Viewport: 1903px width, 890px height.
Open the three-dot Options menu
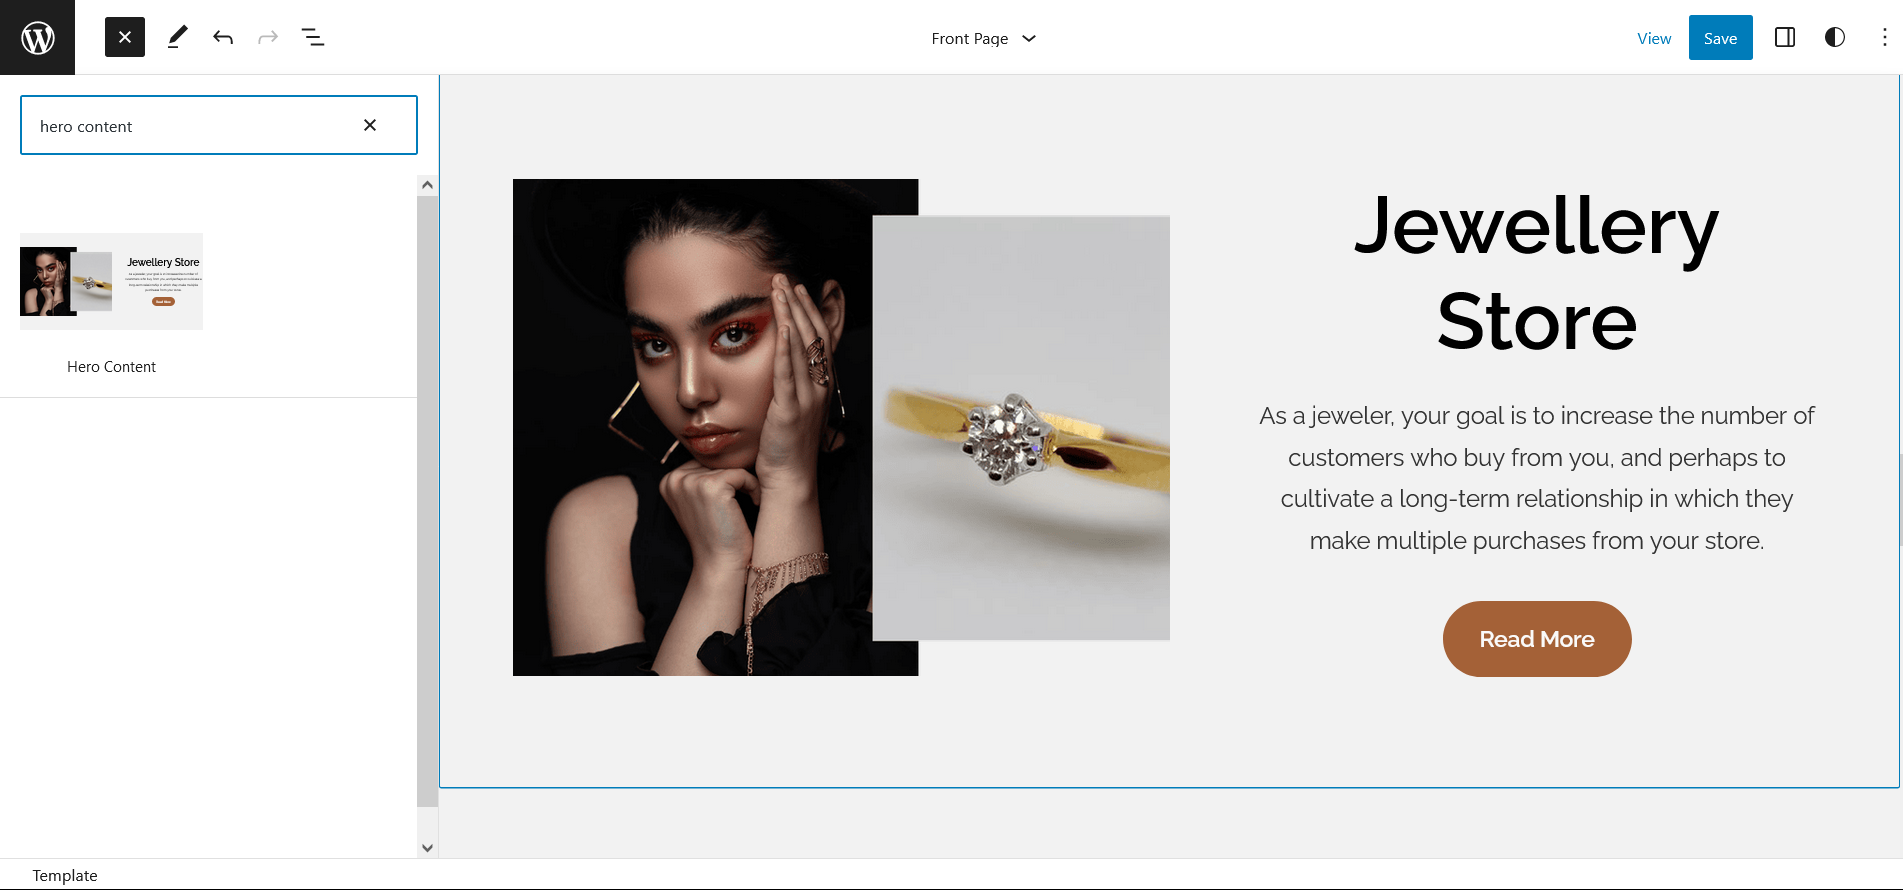tap(1884, 38)
